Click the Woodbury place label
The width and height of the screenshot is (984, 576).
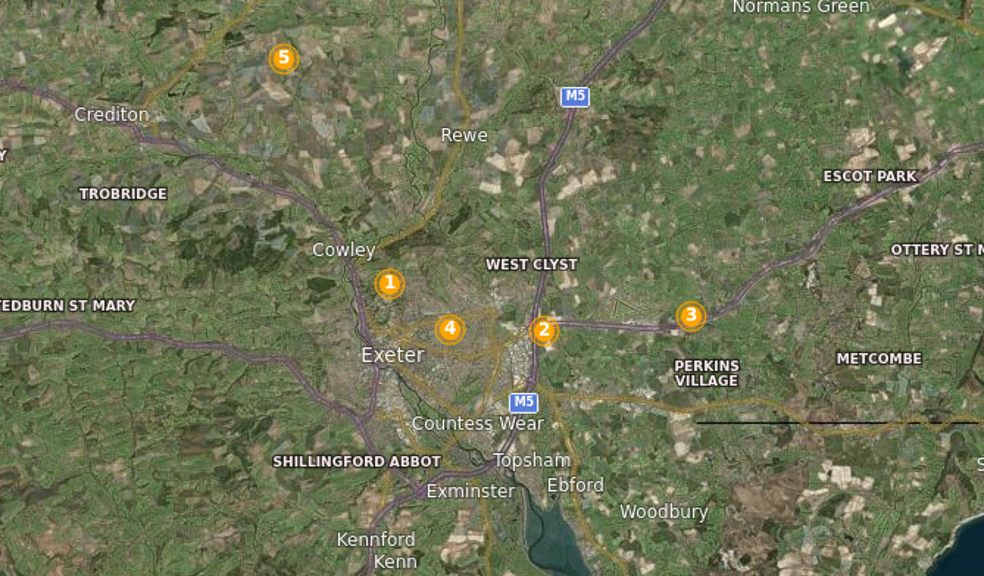tap(664, 512)
